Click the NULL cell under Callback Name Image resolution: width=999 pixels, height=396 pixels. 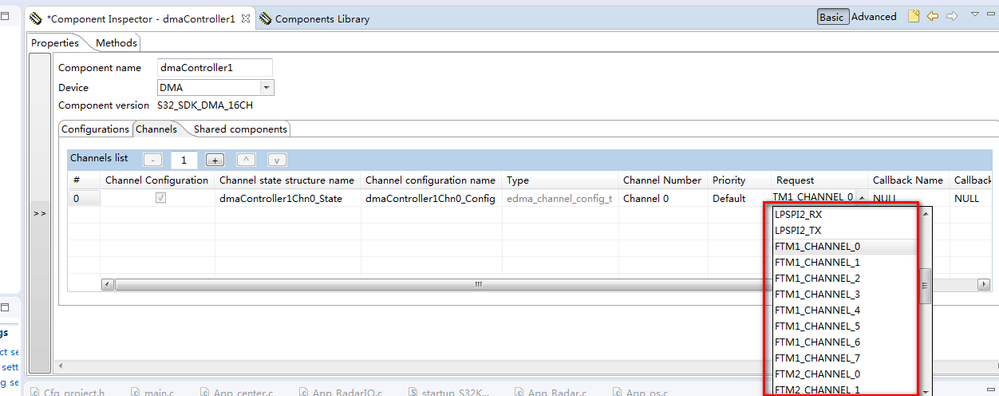tap(909, 199)
